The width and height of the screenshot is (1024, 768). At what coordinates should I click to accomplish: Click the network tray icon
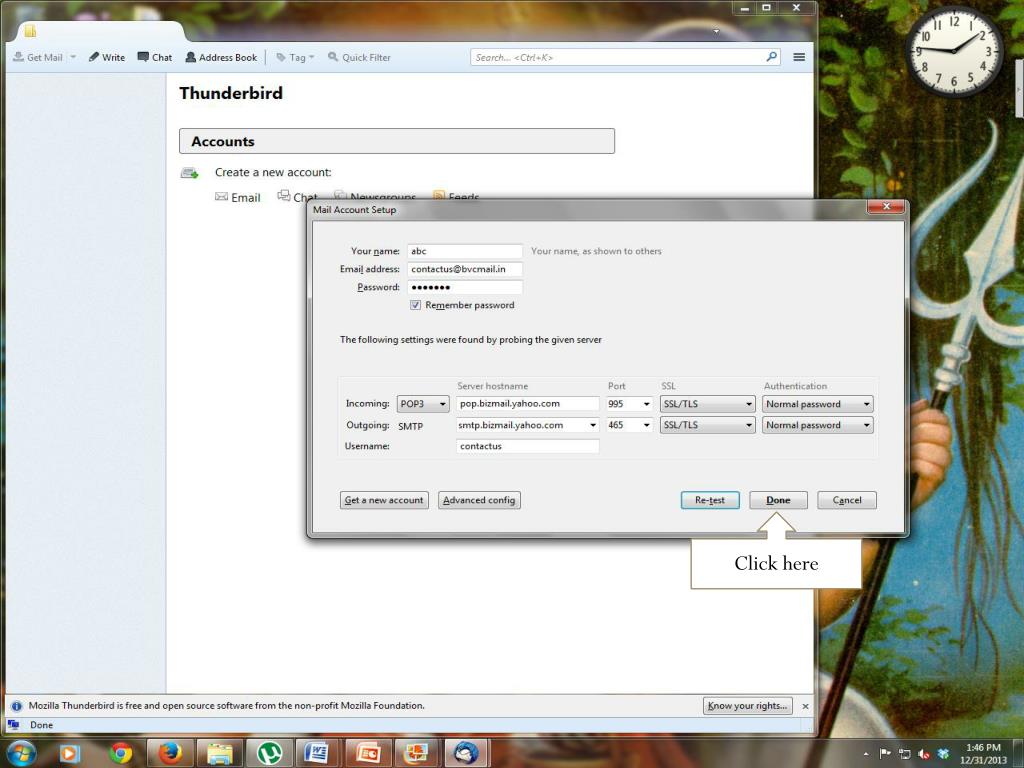click(904, 754)
